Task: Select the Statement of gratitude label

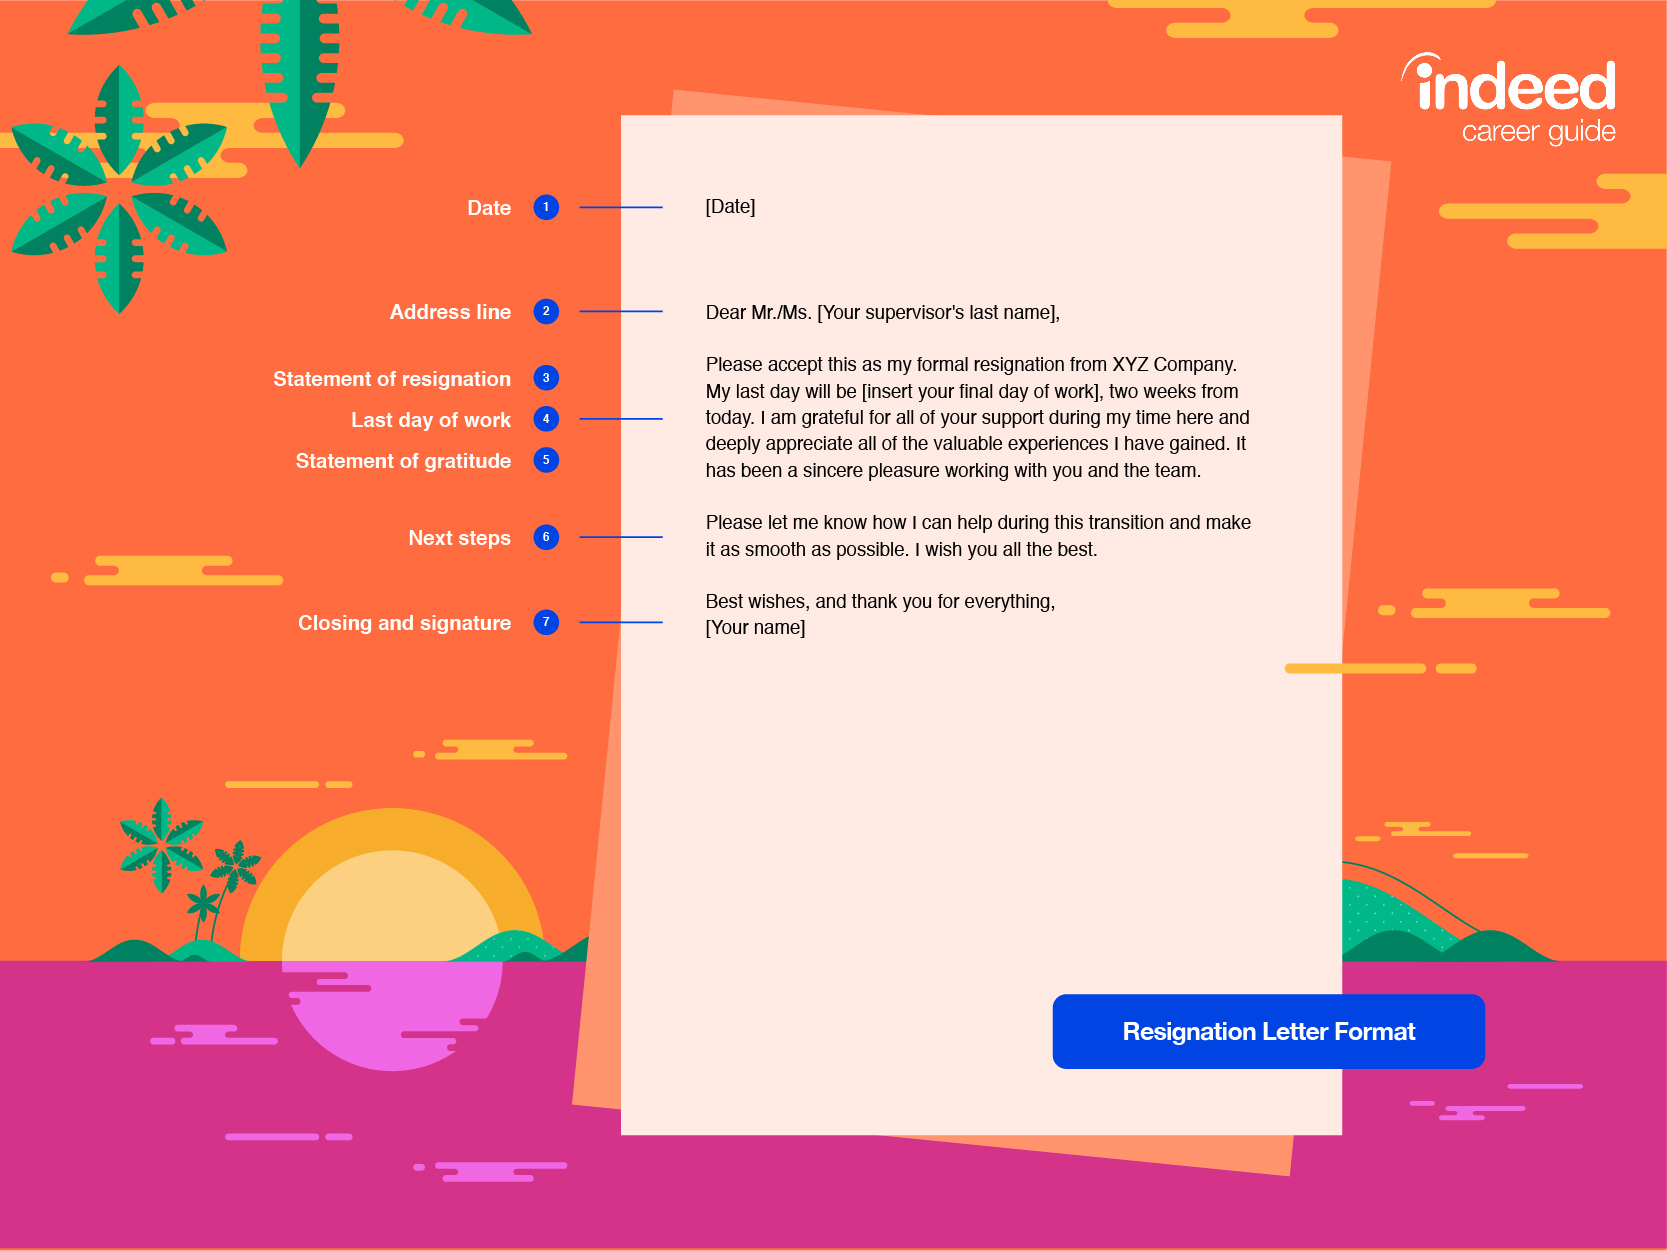Action: coord(403,461)
